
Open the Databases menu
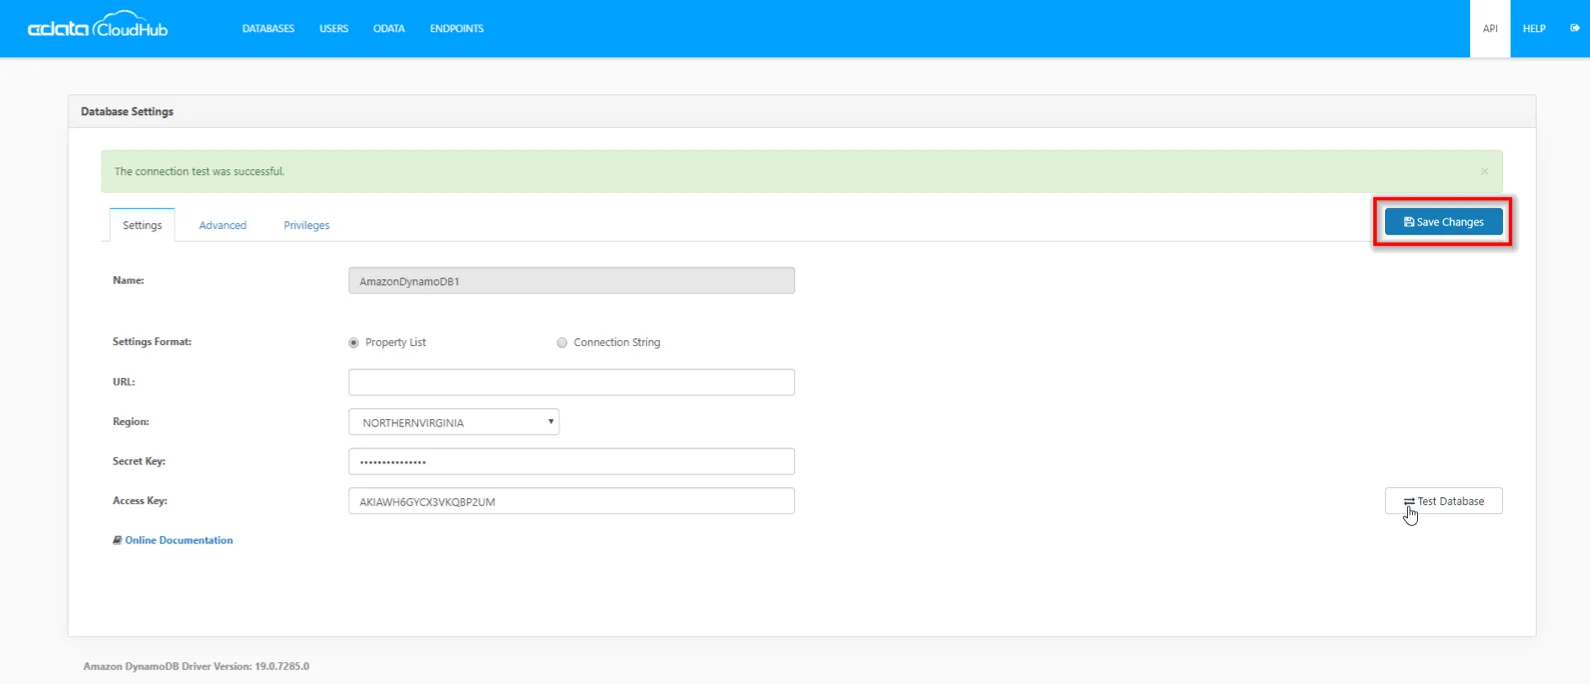268,29
